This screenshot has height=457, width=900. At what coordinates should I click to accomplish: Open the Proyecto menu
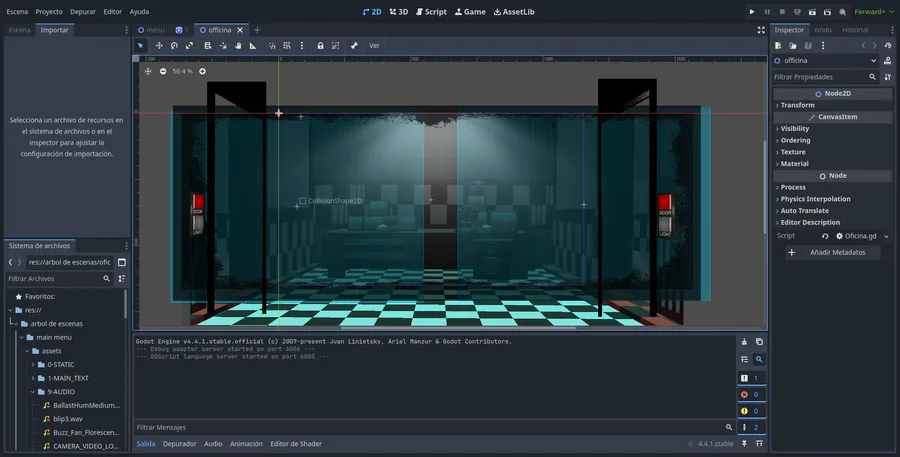click(x=49, y=11)
